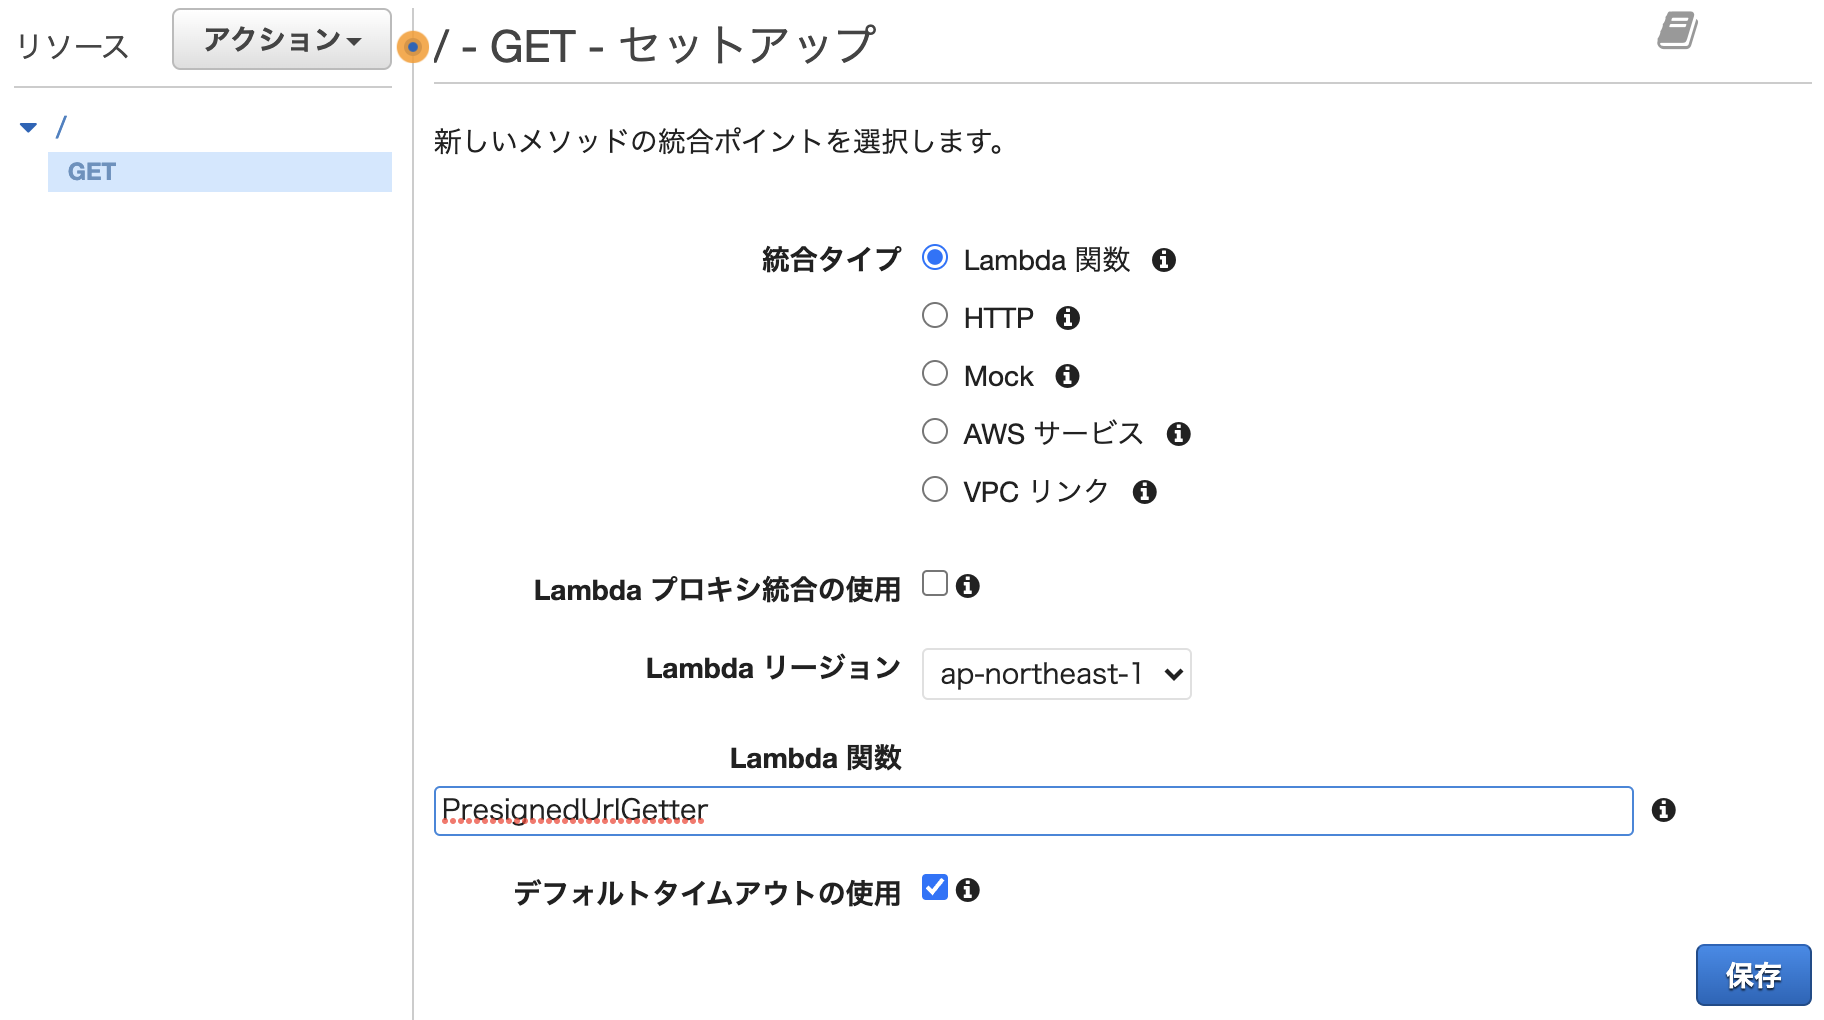Select the VPC リンク integration option
This screenshot has height=1020, width=1824.
[x=934, y=489]
